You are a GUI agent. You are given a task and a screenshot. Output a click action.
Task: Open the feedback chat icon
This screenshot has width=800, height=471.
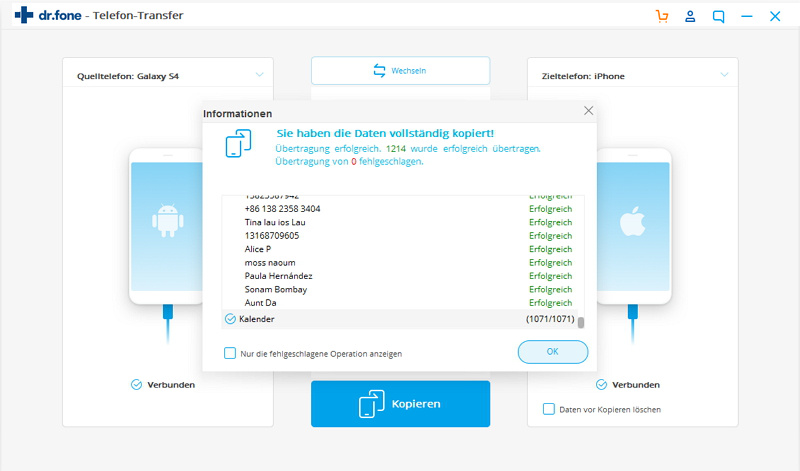pyautogui.click(x=718, y=16)
